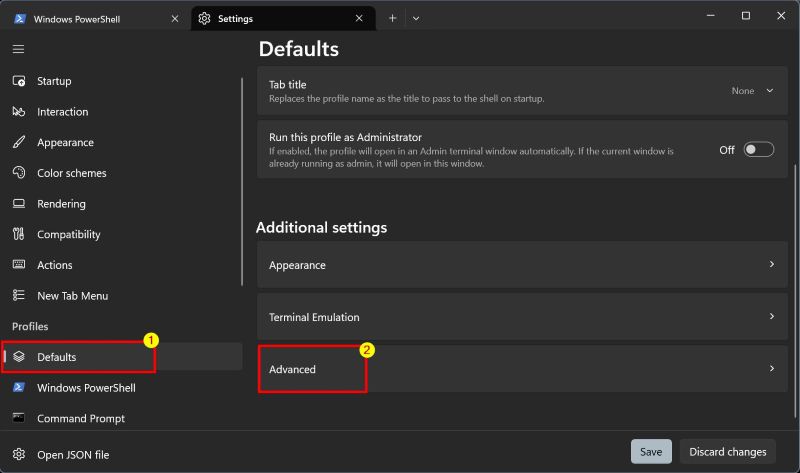The height and width of the screenshot is (473, 800).
Task: Toggle Run this profile as Administrator
Action: [758, 150]
